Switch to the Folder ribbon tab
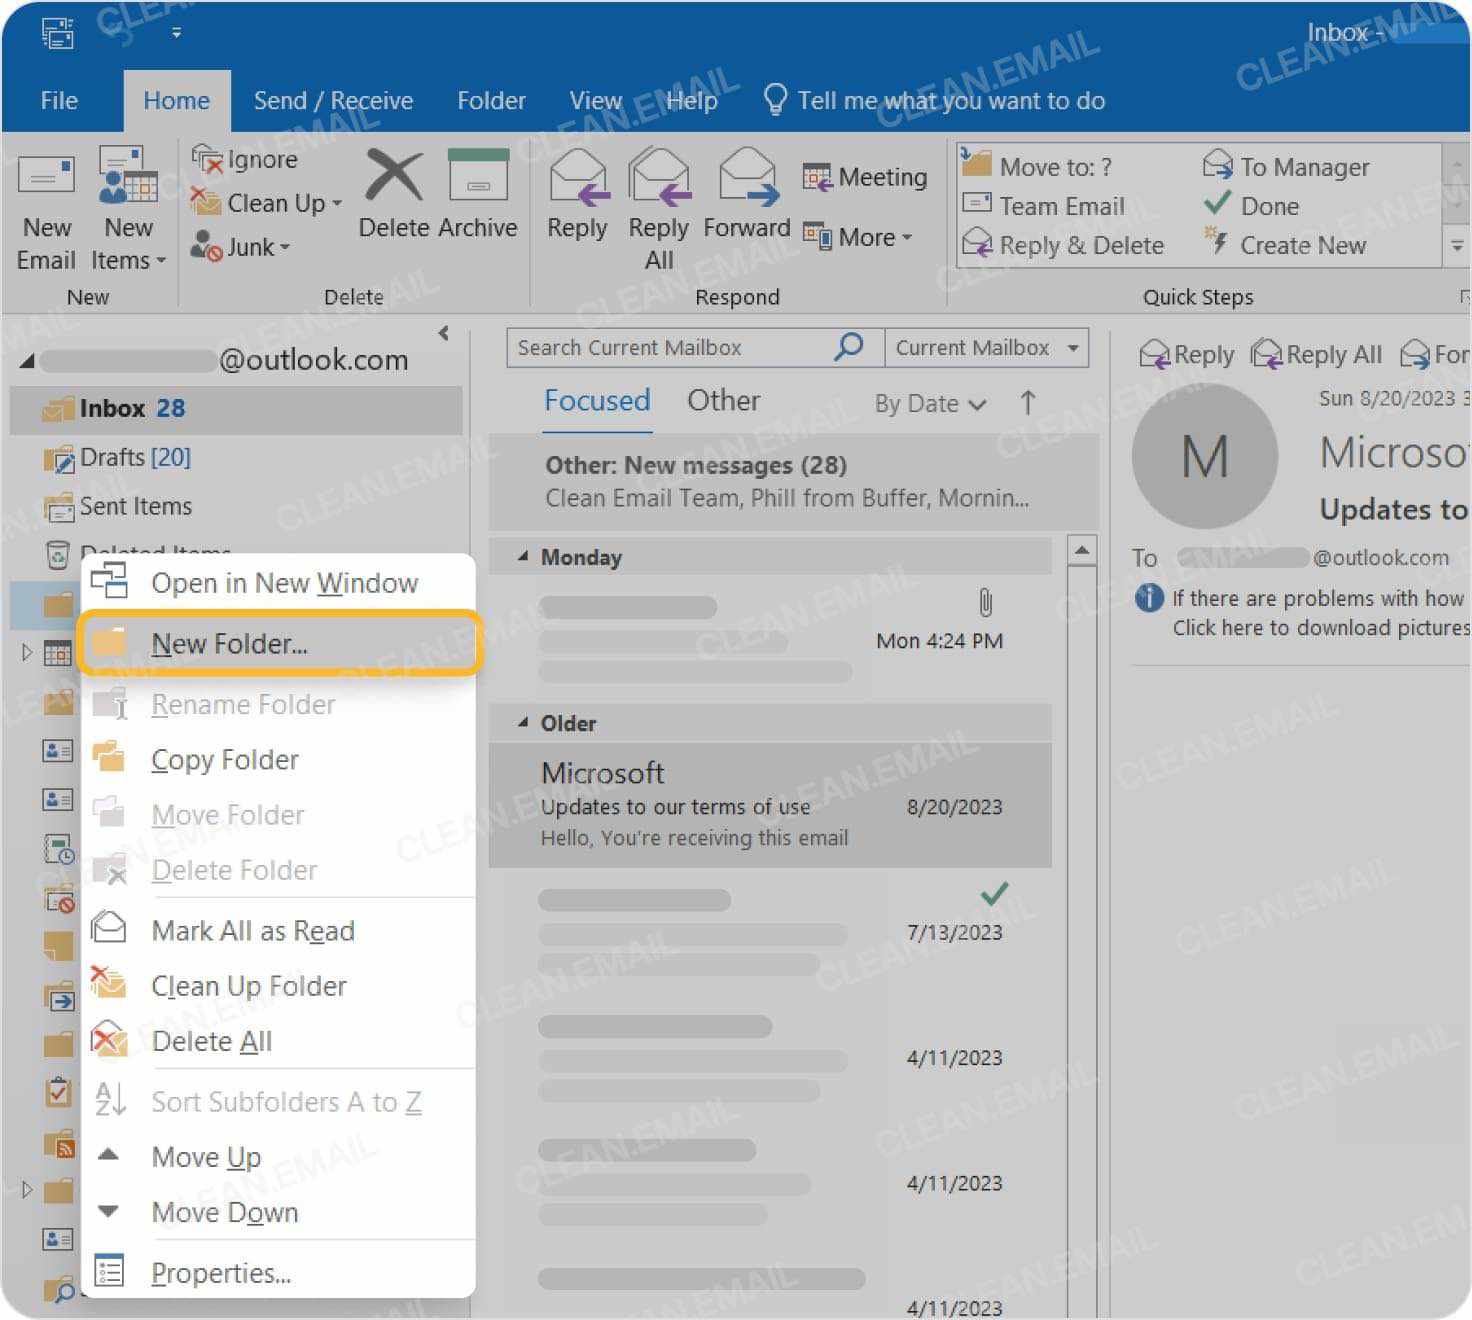Image resolution: width=1472 pixels, height=1320 pixels. click(490, 100)
